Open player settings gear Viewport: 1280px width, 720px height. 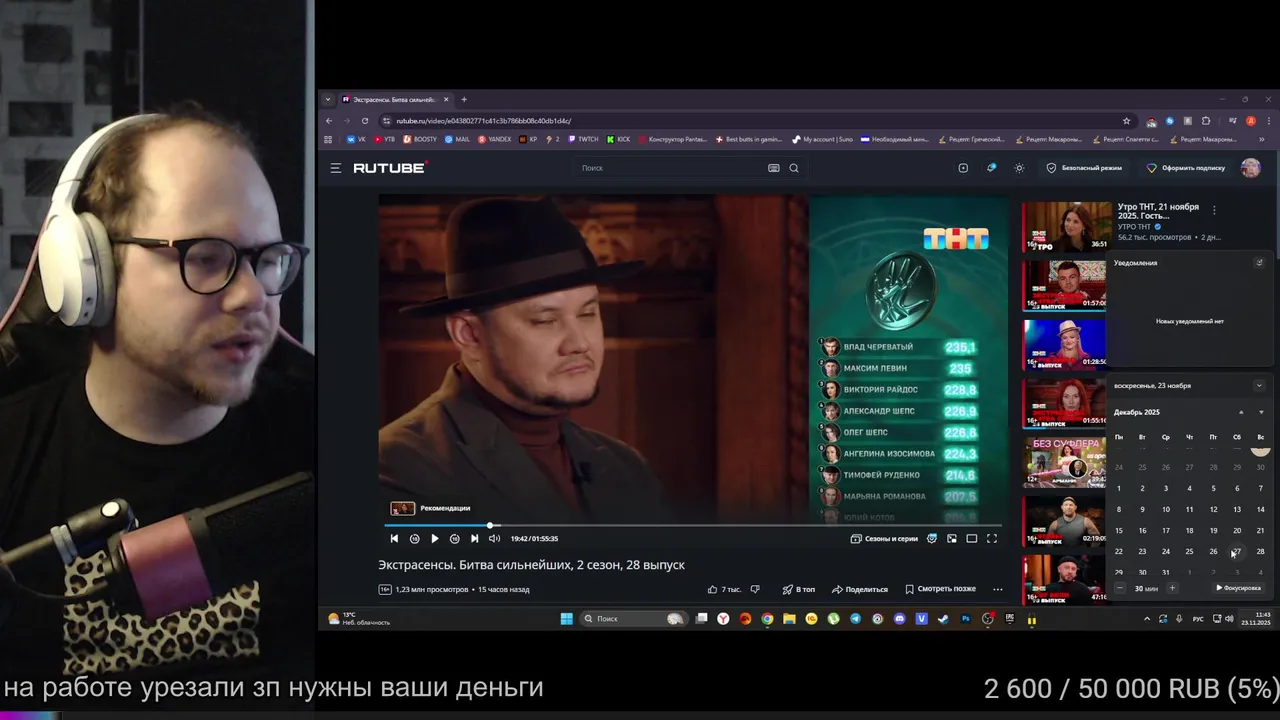(932, 539)
